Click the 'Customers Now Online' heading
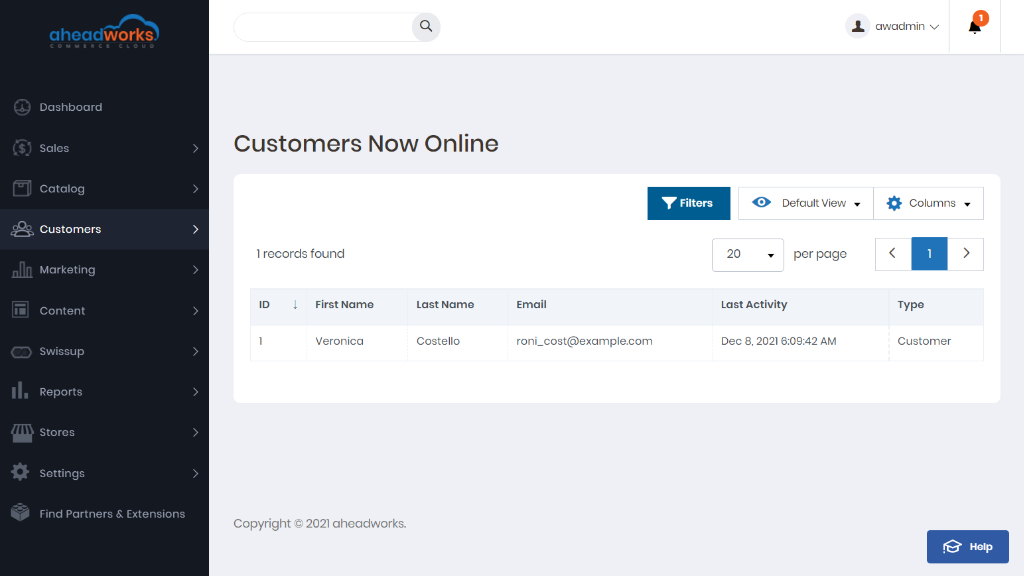Screen dimensions: 1024x576 tap(366, 144)
